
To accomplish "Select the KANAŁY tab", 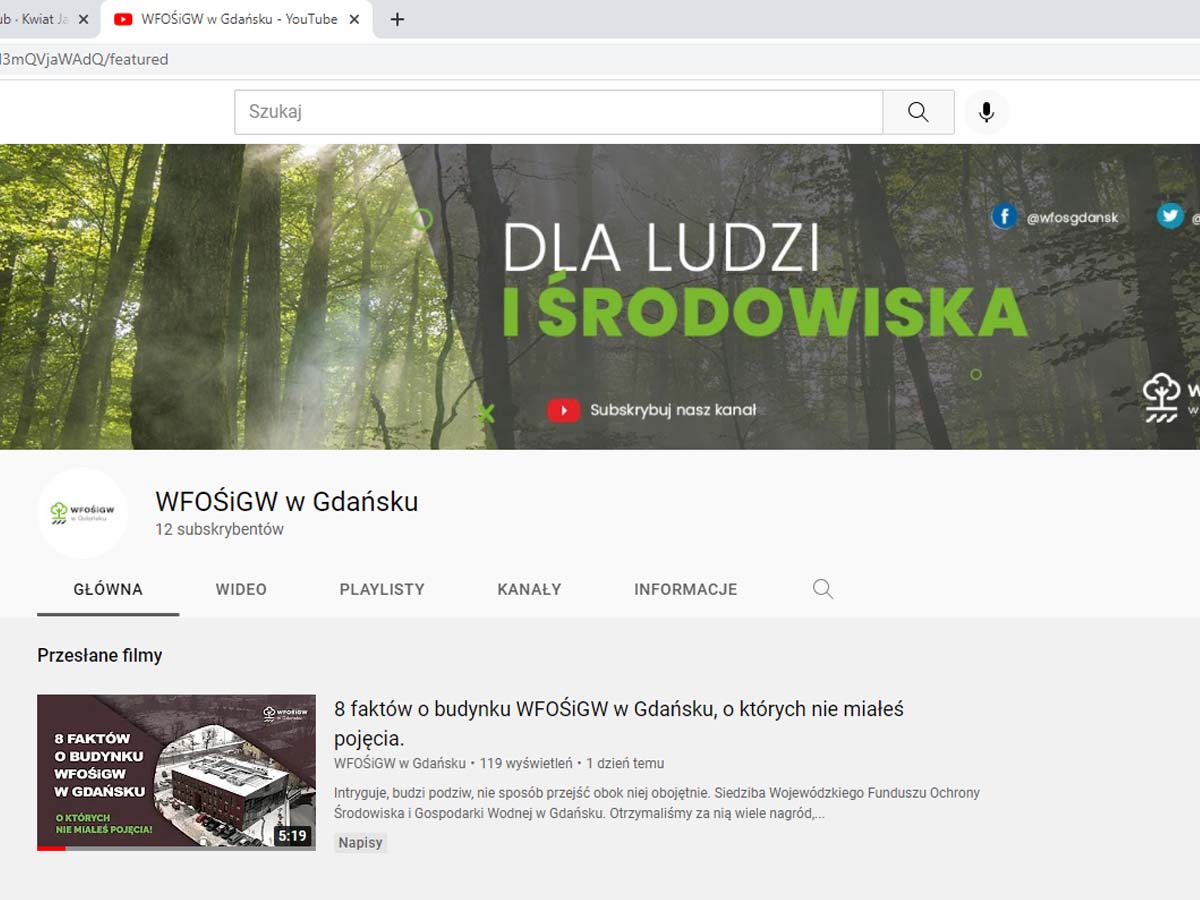I will click(x=528, y=589).
